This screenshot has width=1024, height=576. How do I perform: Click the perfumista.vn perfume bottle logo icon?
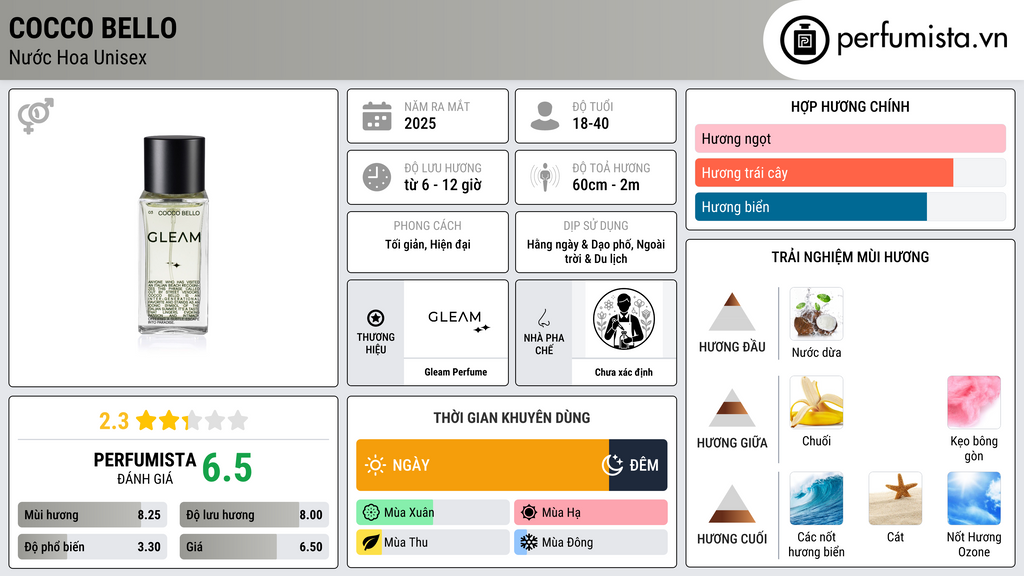pyautogui.click(x=804, y=40)
